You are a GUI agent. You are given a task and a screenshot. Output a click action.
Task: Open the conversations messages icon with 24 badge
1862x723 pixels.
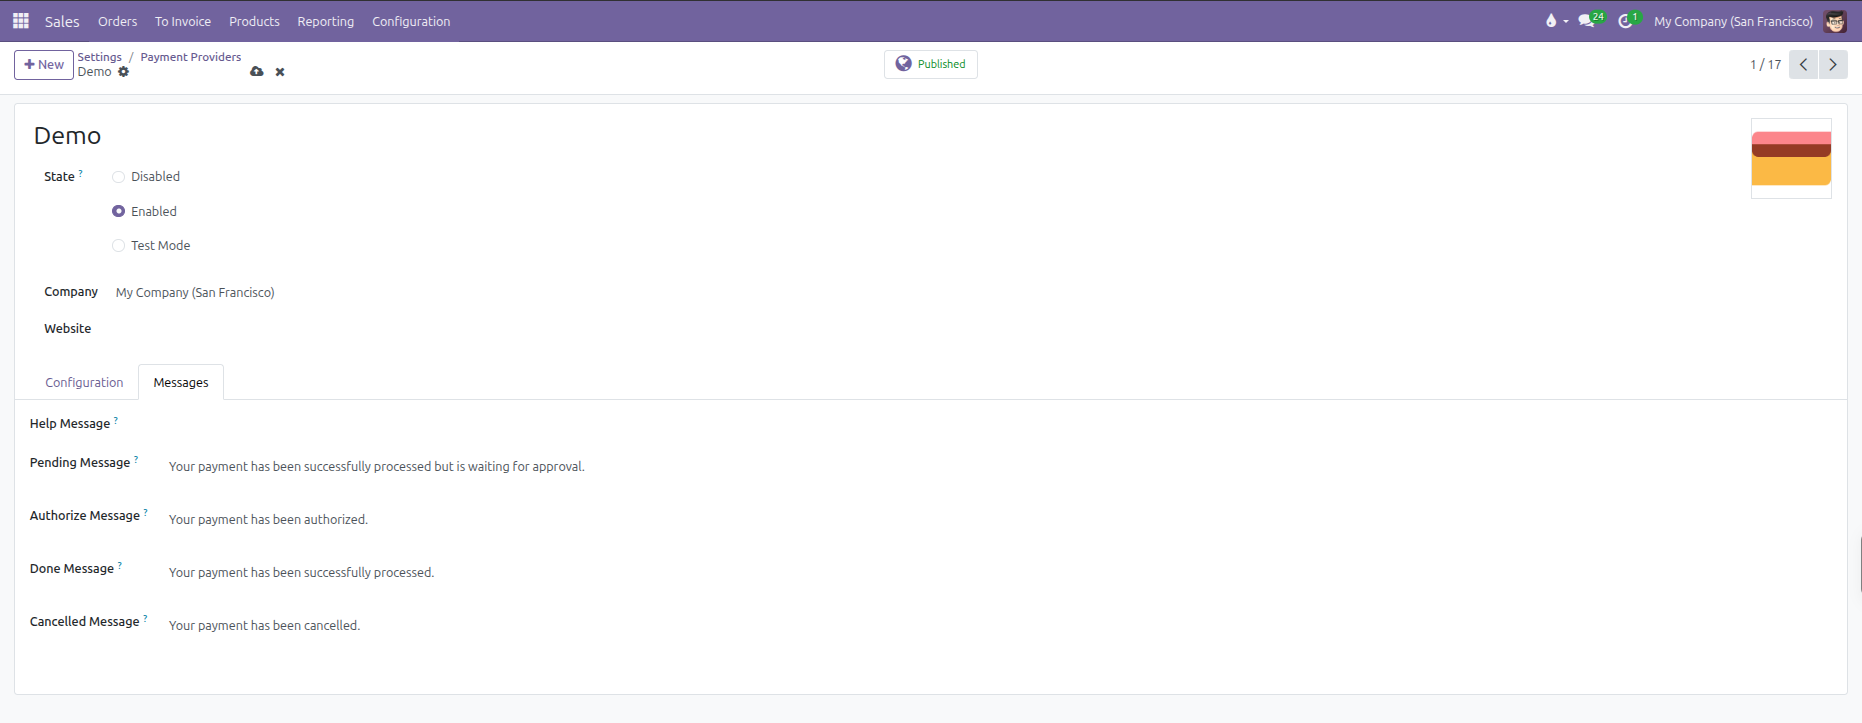pos(1590,20)
